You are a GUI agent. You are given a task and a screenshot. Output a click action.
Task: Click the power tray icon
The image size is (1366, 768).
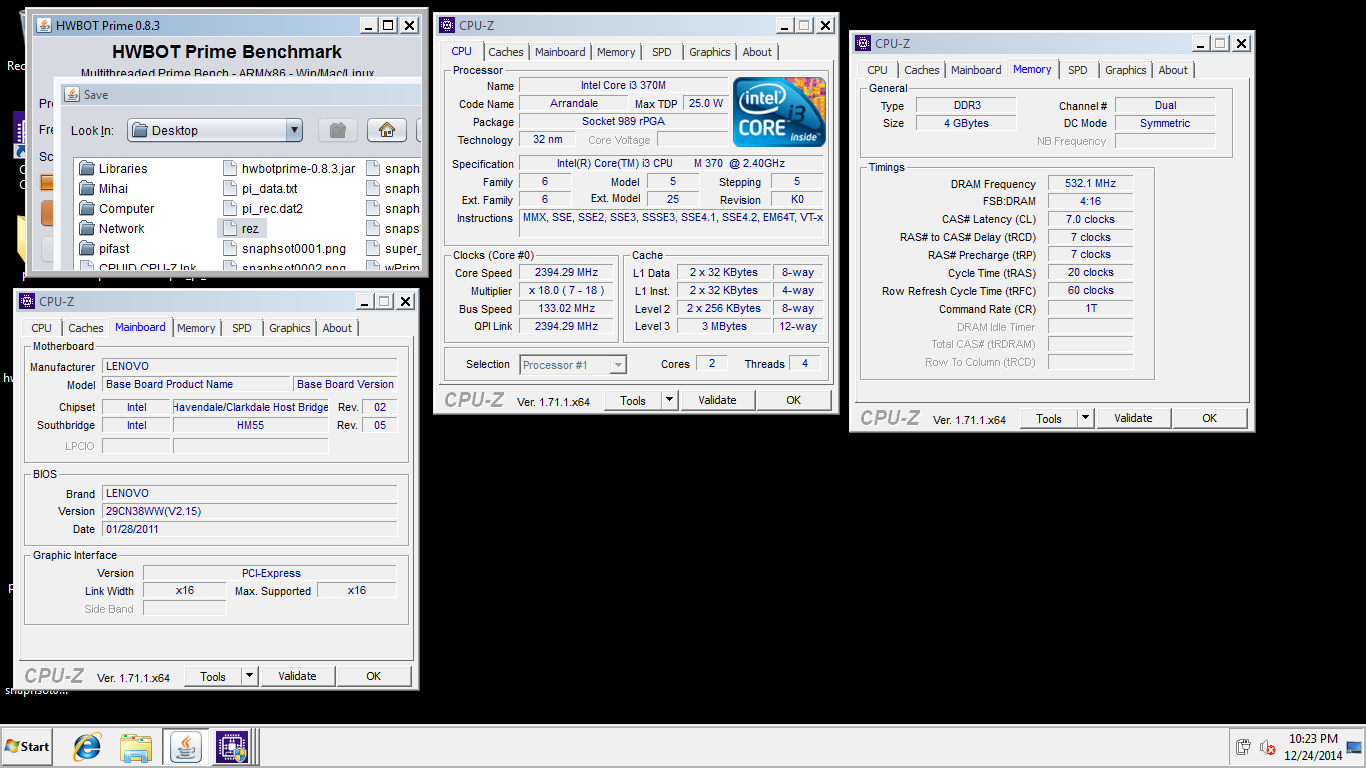tap(1243, 747)
